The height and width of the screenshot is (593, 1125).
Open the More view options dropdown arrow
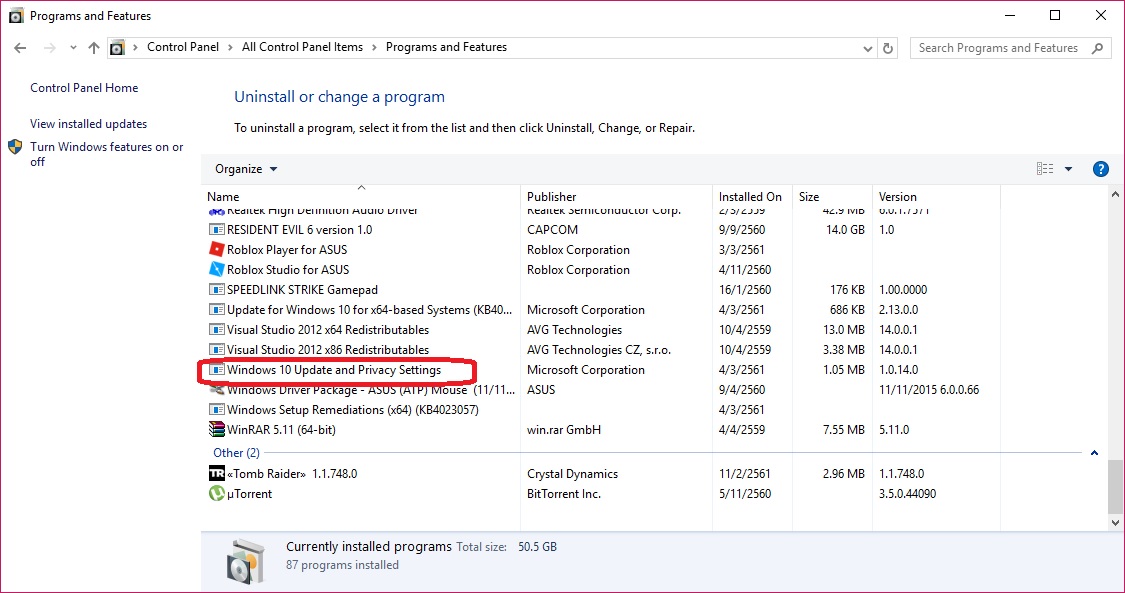[1068, 169]
